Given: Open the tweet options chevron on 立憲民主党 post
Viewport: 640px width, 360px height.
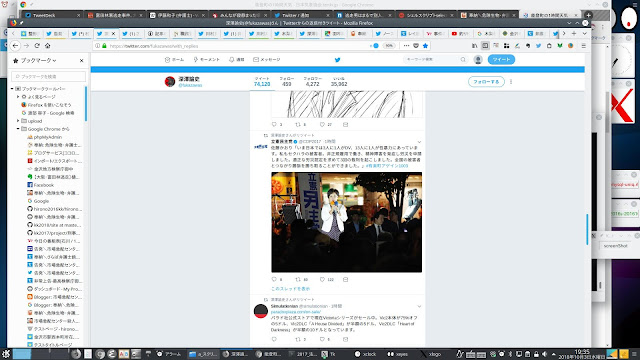Looking at the screenshot, I should tap(419, 142).
